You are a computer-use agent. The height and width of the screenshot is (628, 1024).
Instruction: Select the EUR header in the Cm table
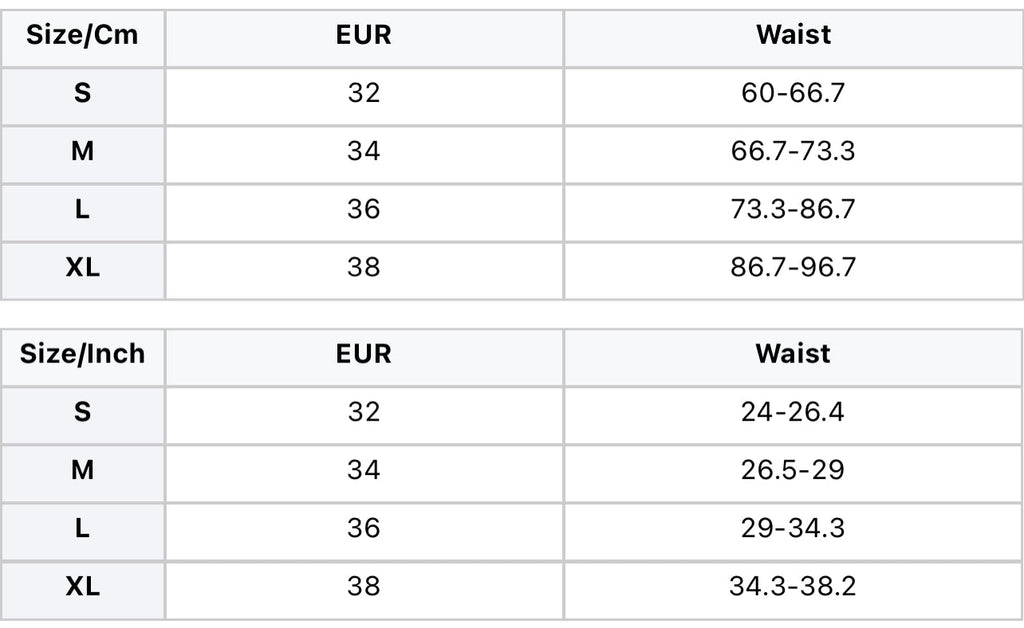click(x=364, y=35)
